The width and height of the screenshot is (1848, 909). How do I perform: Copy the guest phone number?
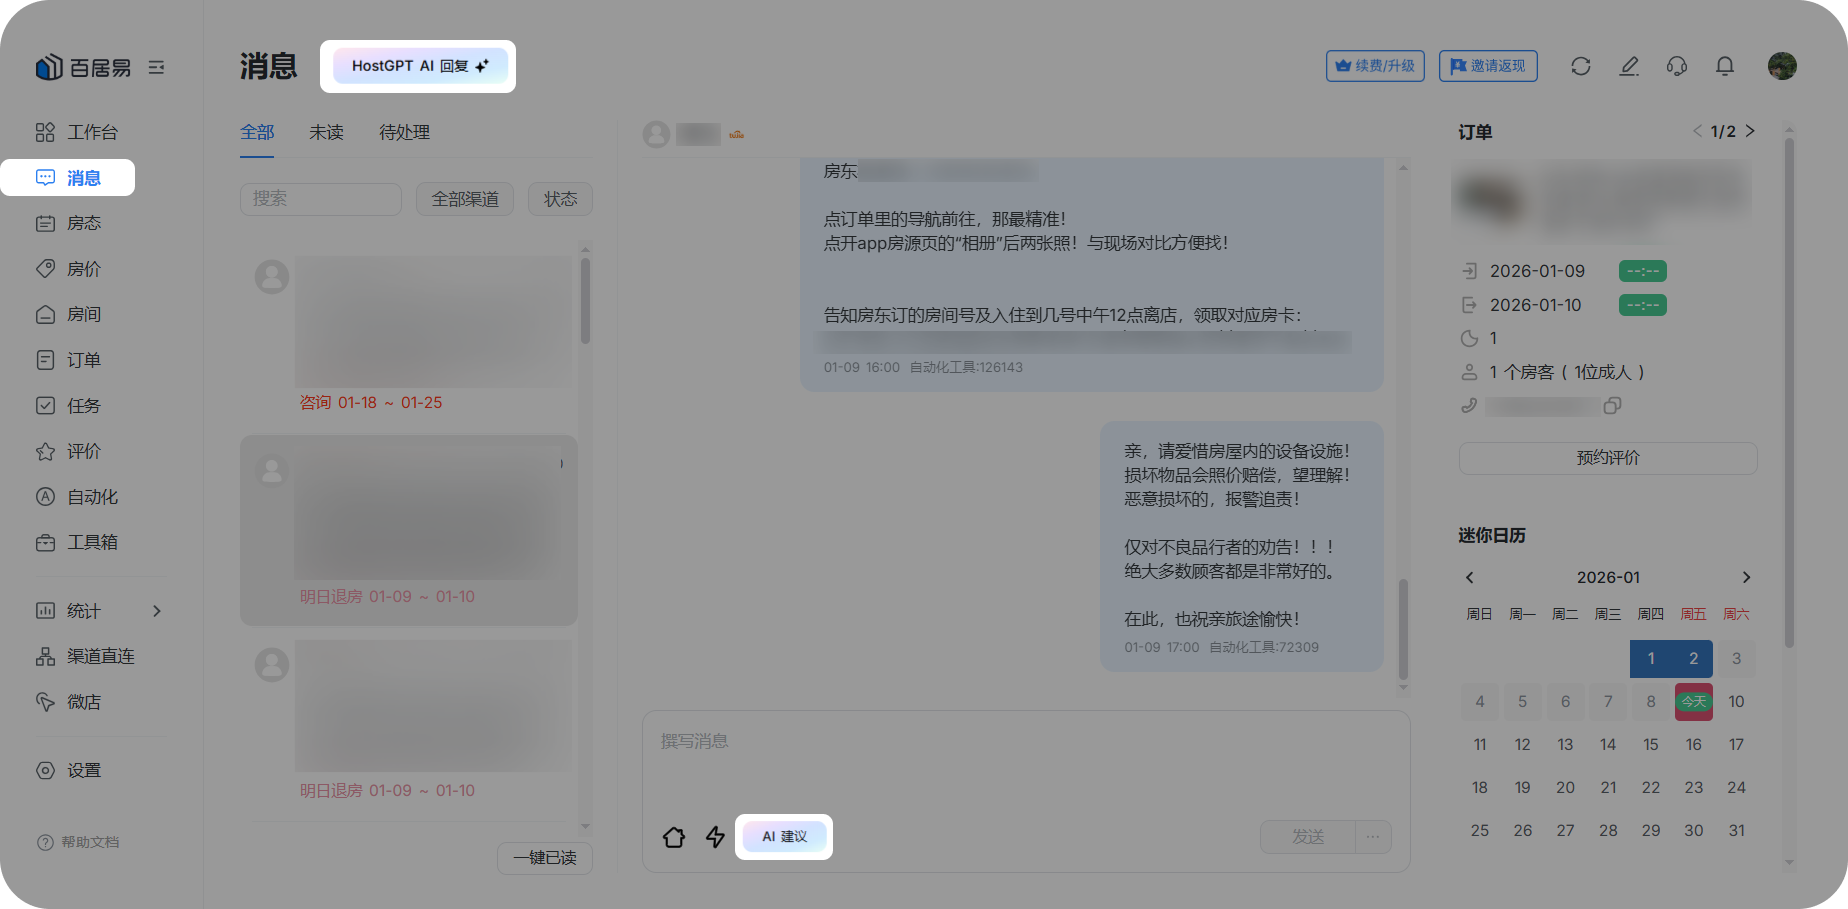(x=1612, y=406)
